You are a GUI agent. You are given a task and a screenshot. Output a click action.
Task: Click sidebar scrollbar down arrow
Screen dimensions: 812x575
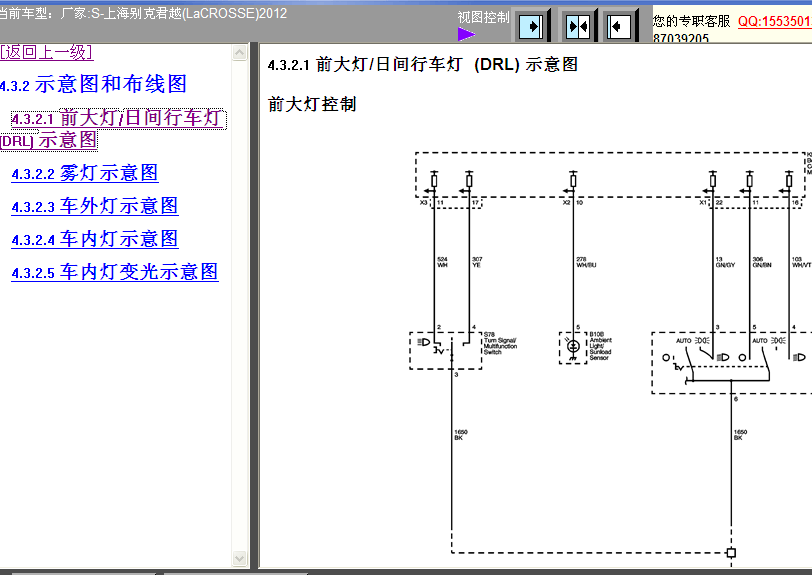pyautogui.click(x=240, y=558)
